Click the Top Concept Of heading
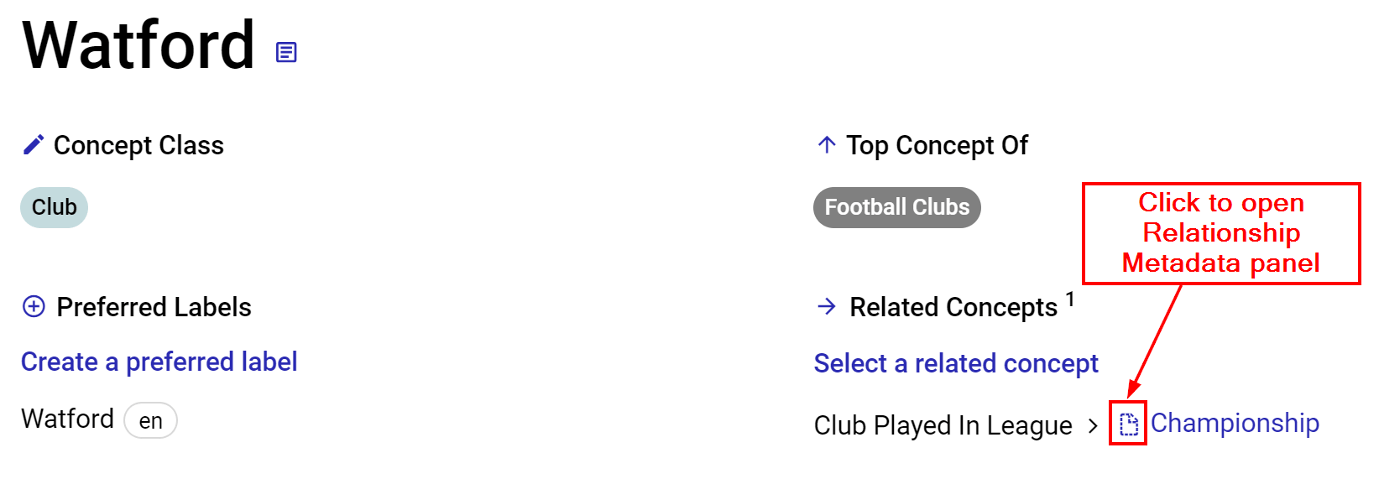Screen dimensions: 1380x480 coord(937,145)
